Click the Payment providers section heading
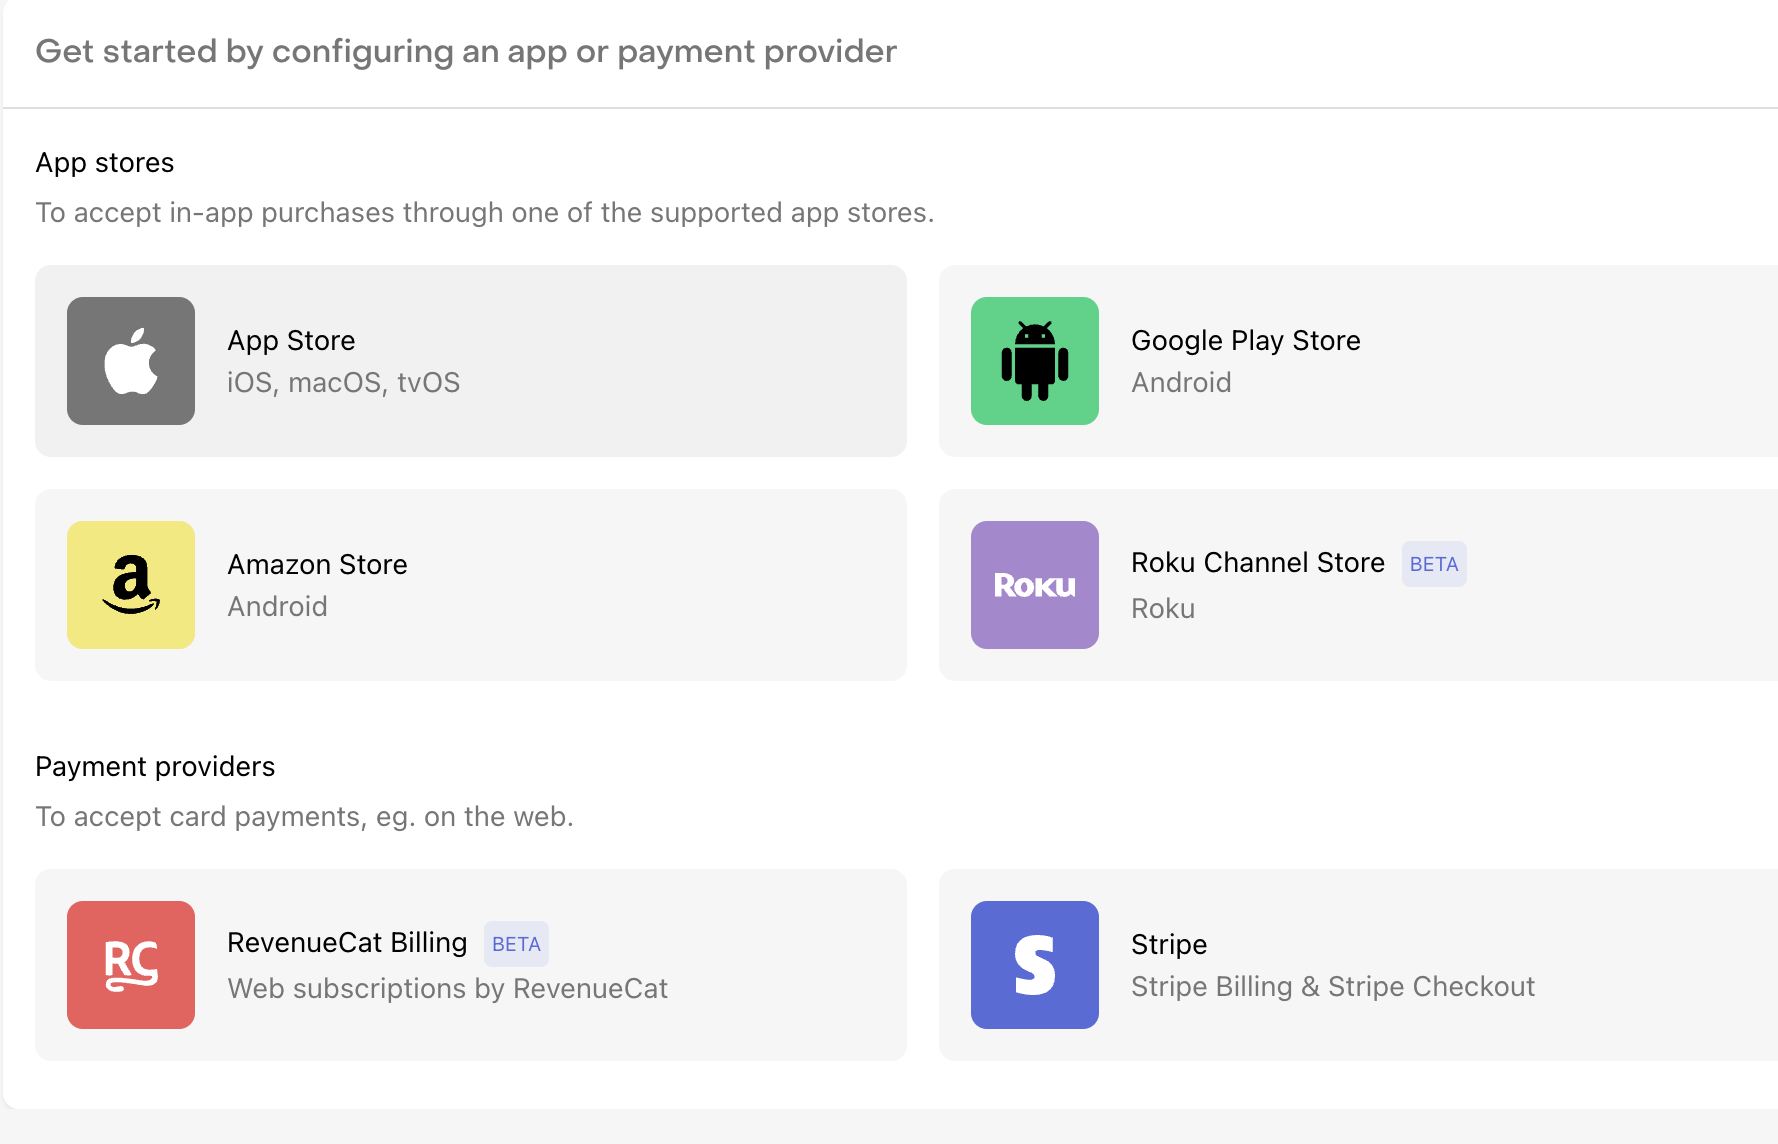The width and height of the screenshot is (1778, 1144). point(155,766)
